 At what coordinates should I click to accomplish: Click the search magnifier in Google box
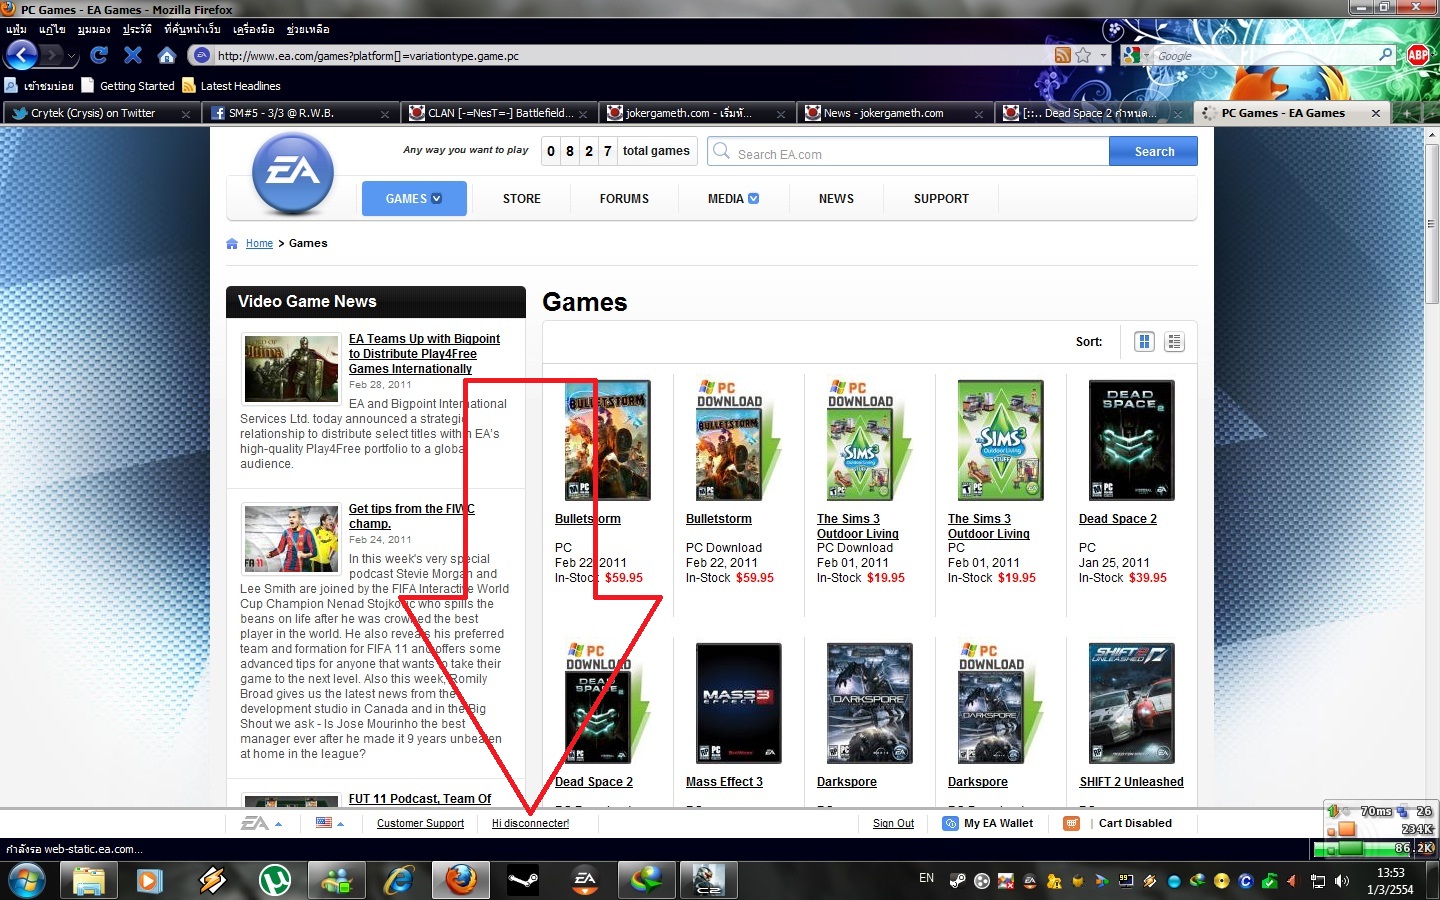(x=1385, y=55)
